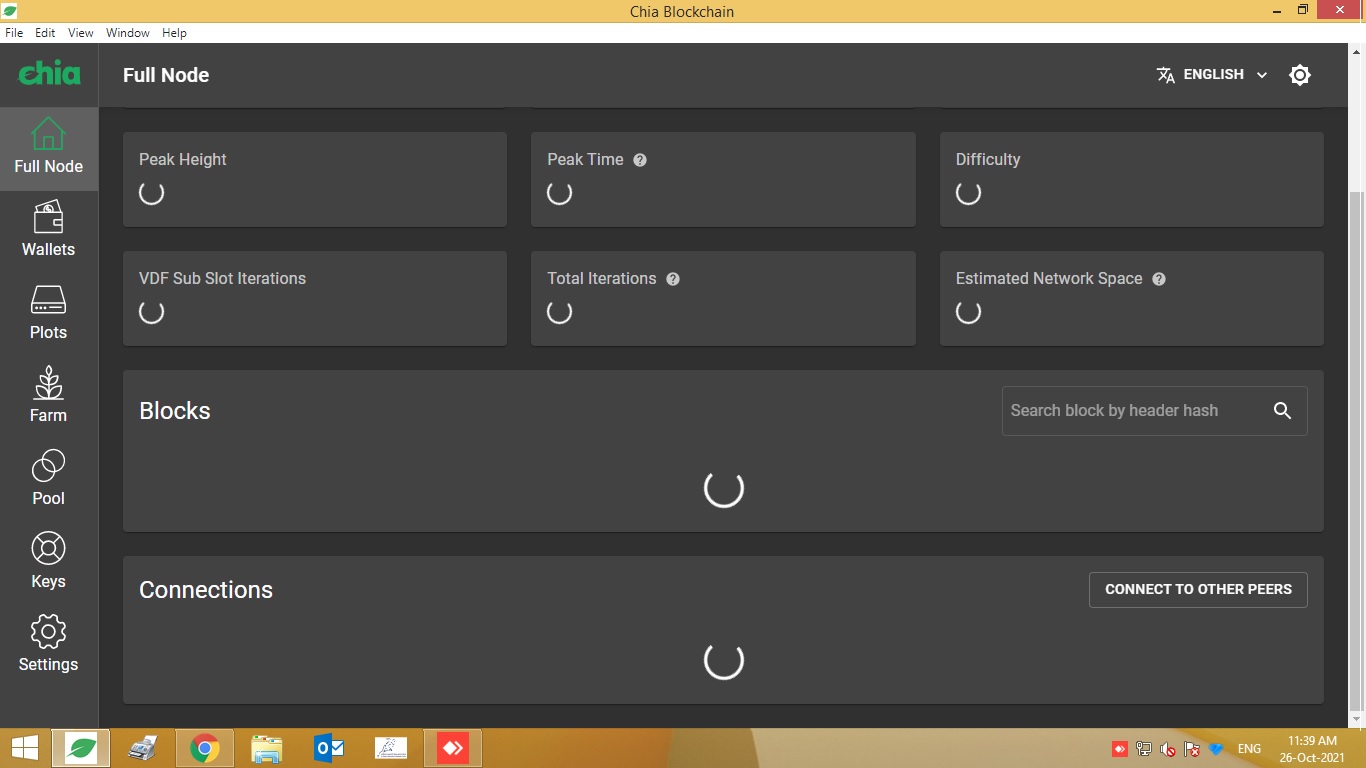Click the Connections heading
The height and width of the screenshot is (768, 1366).
[x=206, y=590]
